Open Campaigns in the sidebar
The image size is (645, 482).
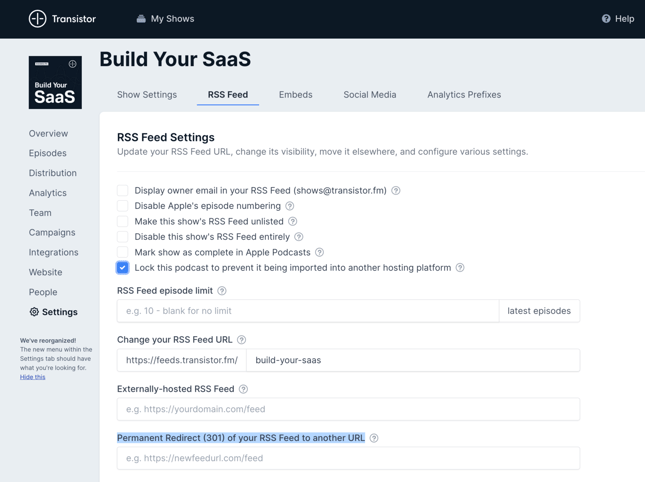pyautogui.click(x=52, y=232)
